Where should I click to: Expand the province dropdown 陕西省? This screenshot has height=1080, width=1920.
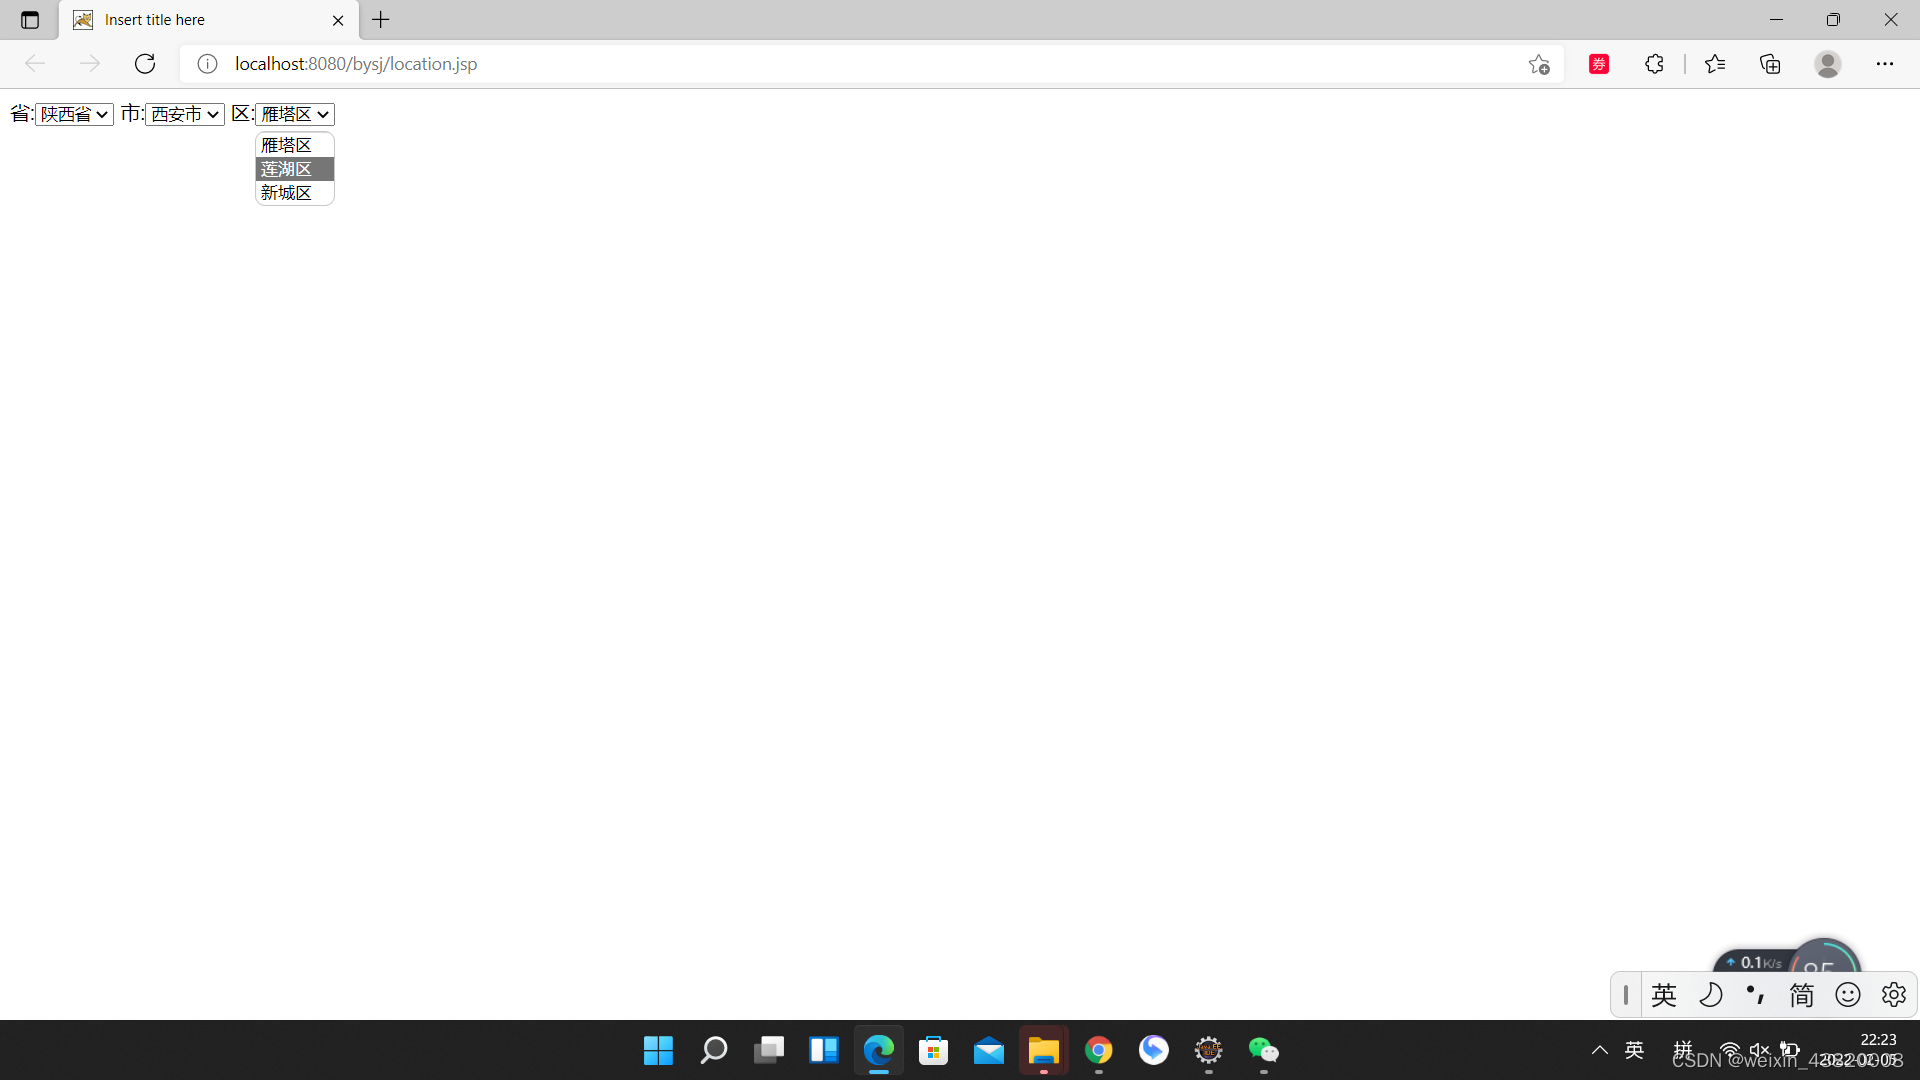coord(74,115)
